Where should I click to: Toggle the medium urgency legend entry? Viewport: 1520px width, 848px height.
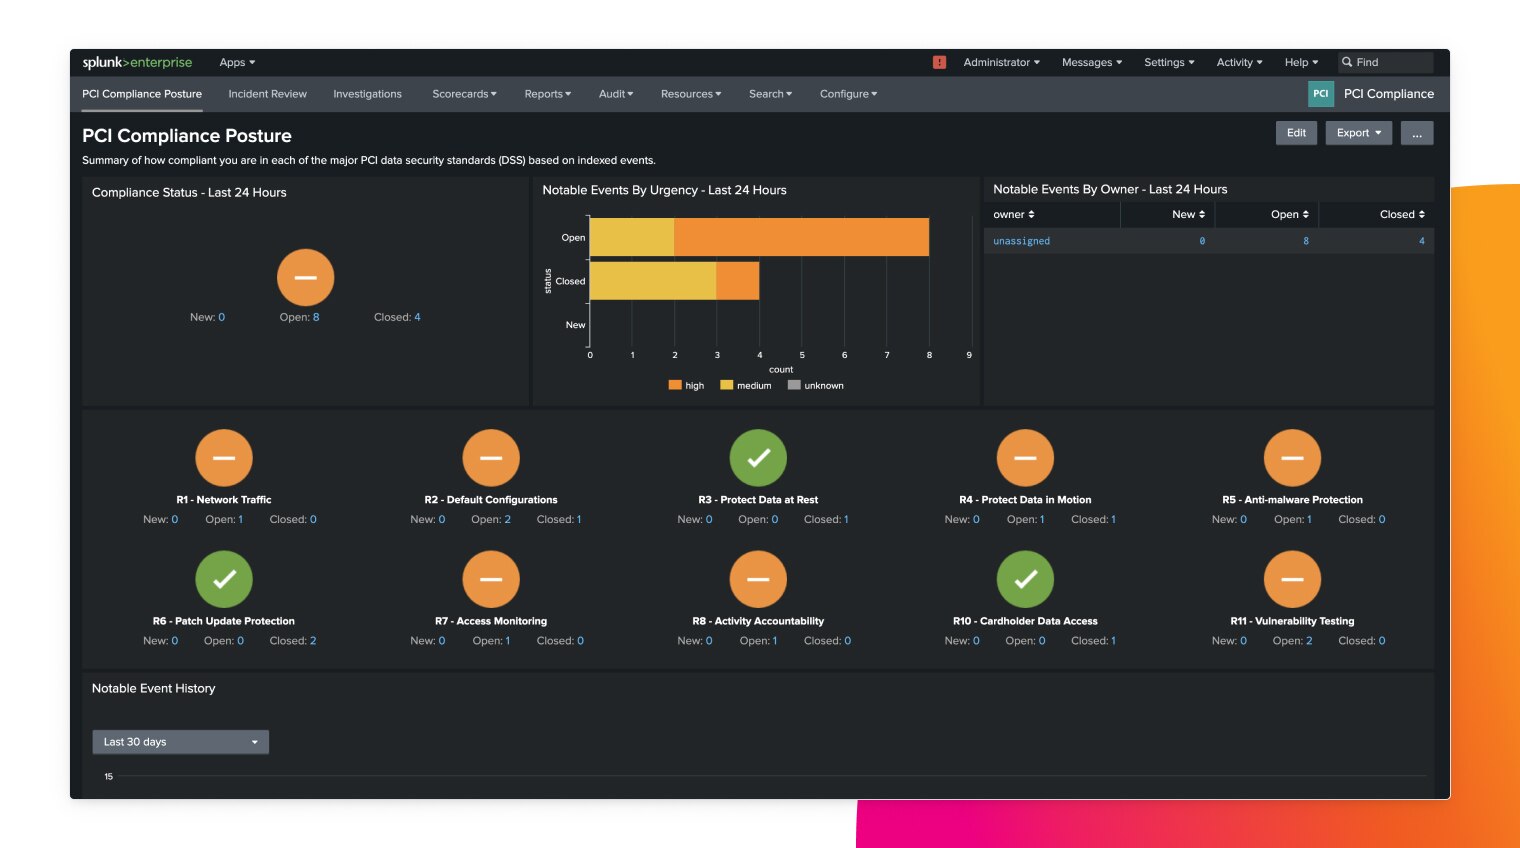point(746,385)
